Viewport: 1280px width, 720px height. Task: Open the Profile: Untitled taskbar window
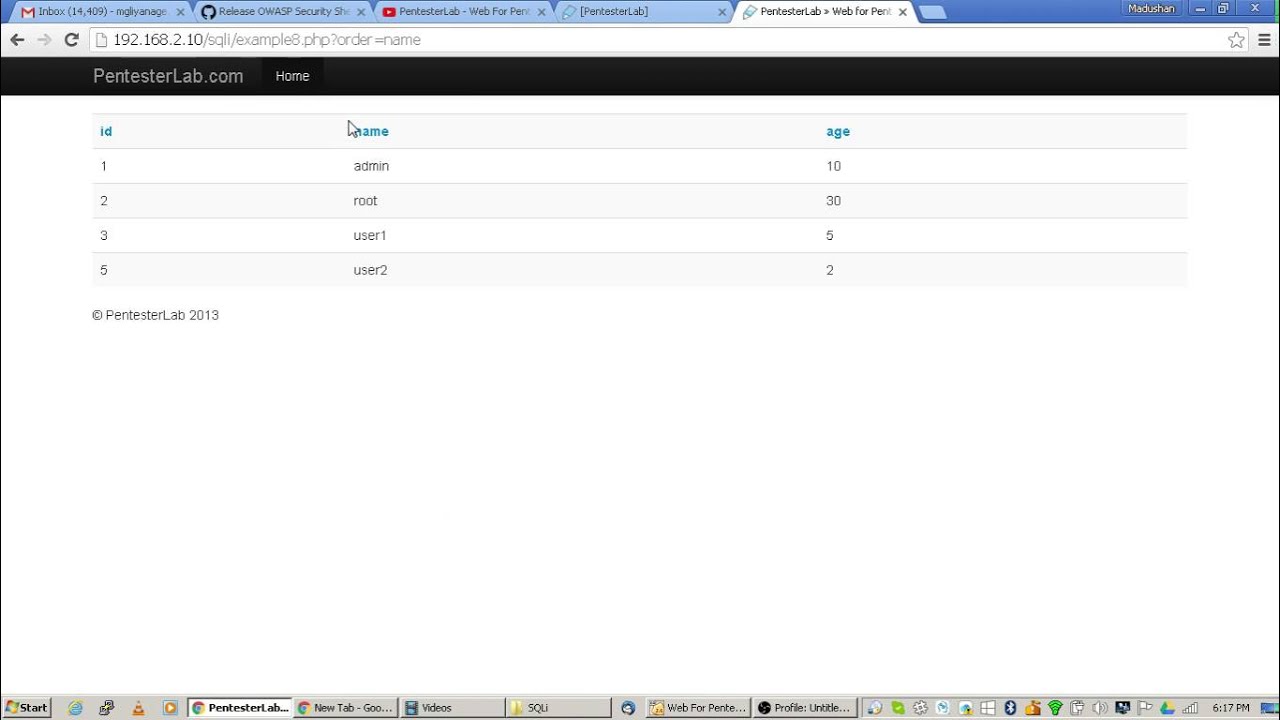point(805,708)
